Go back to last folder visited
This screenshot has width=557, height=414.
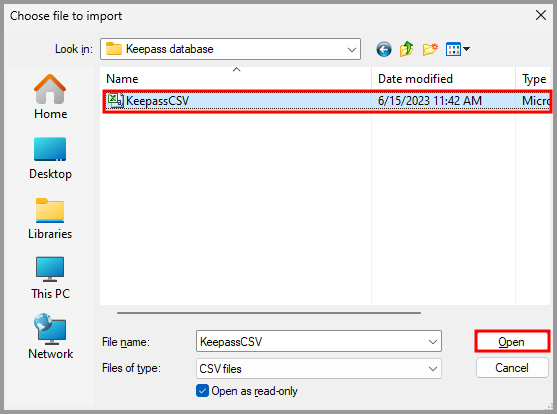tap(384, 49)
